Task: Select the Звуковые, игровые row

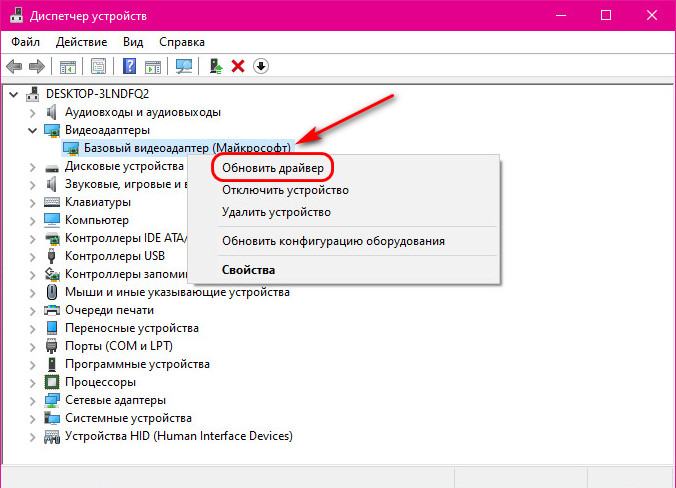Action: click(116, 184)
